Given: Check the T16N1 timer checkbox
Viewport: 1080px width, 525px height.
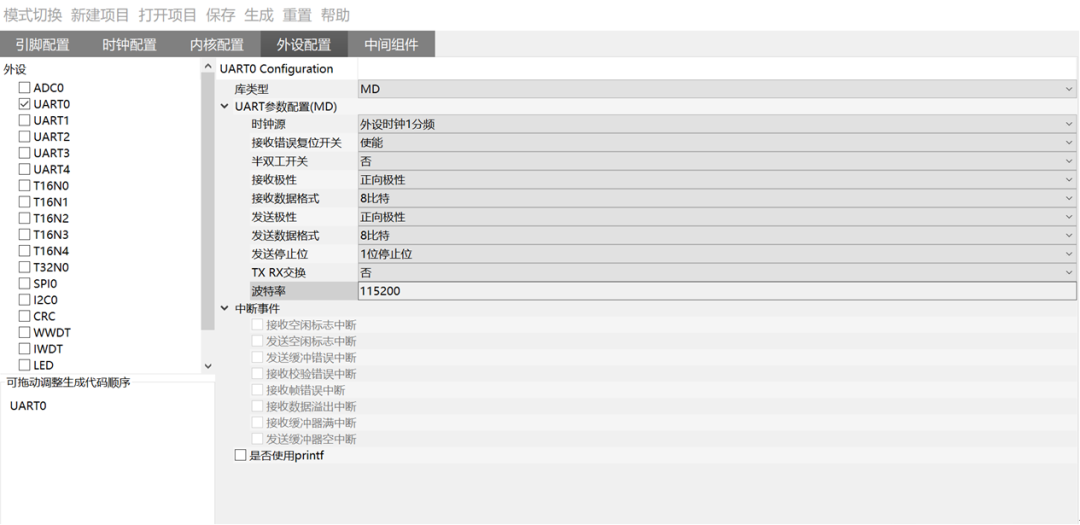Looking at the screenshot, I should (x=24, y=202).
